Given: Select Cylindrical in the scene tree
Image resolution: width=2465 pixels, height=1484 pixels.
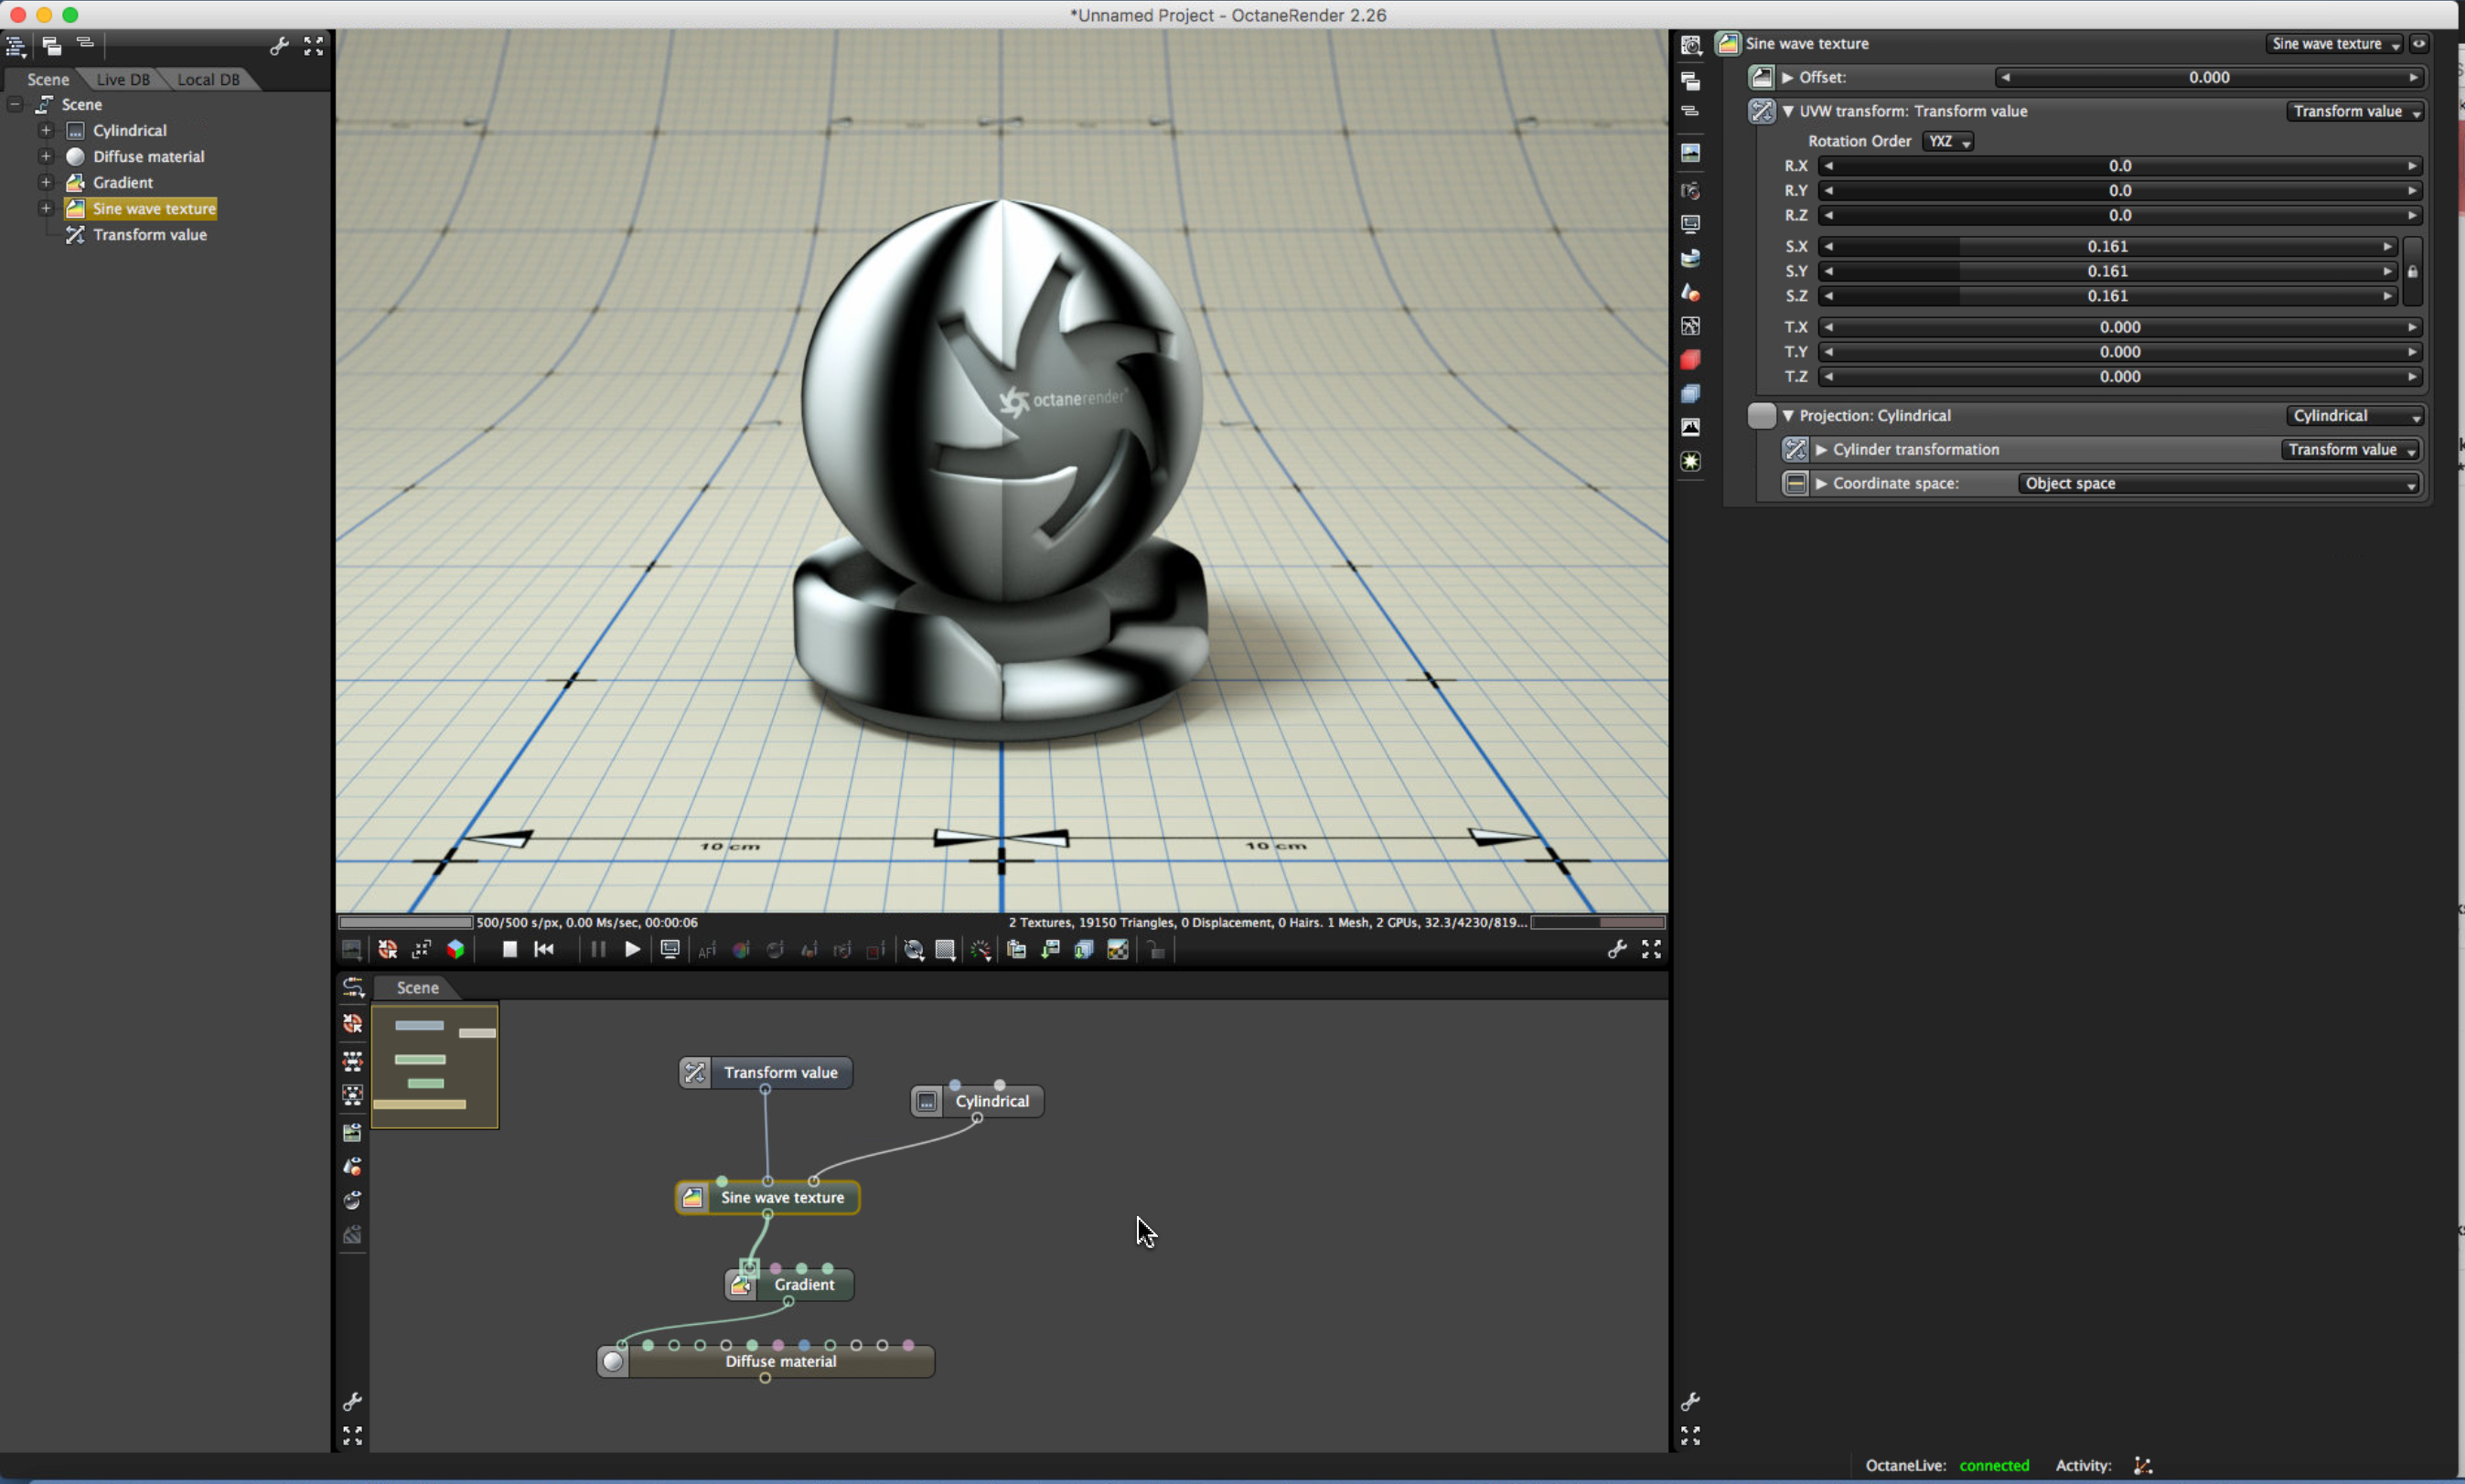Looking at the screenshot, I should [129, 130].
